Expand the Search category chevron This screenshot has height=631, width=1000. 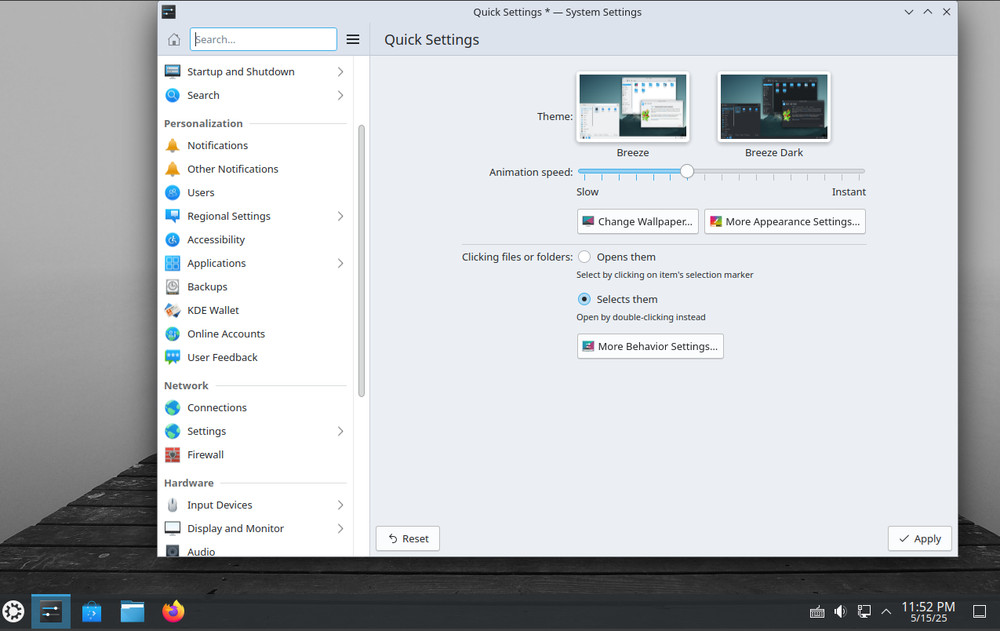[x=341, y=95]
